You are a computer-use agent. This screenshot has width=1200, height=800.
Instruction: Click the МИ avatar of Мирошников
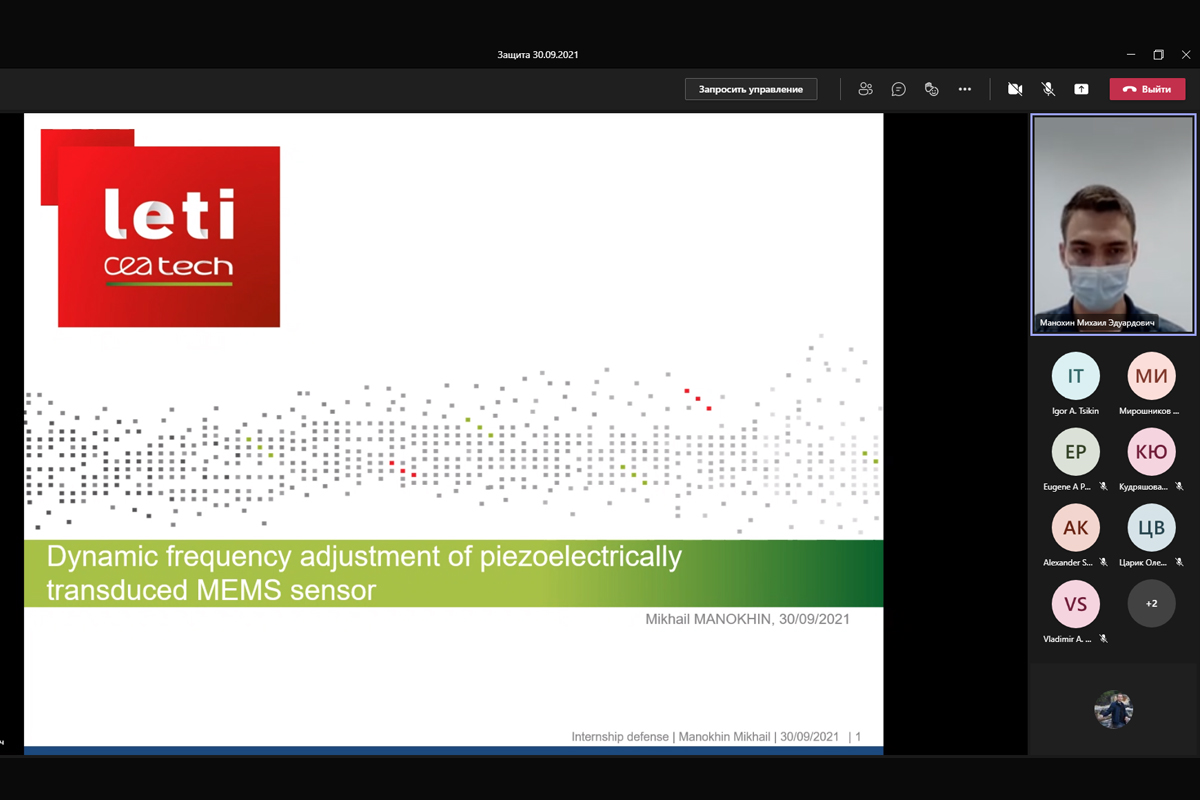pos(1151,376)
